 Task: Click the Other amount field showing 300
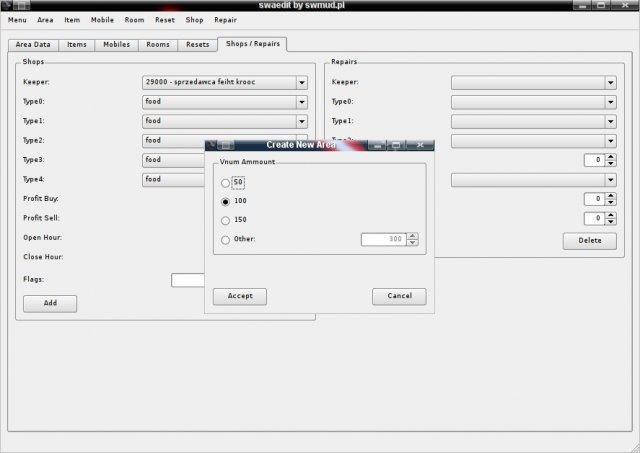pyautogui.click(x=384, y=239)
